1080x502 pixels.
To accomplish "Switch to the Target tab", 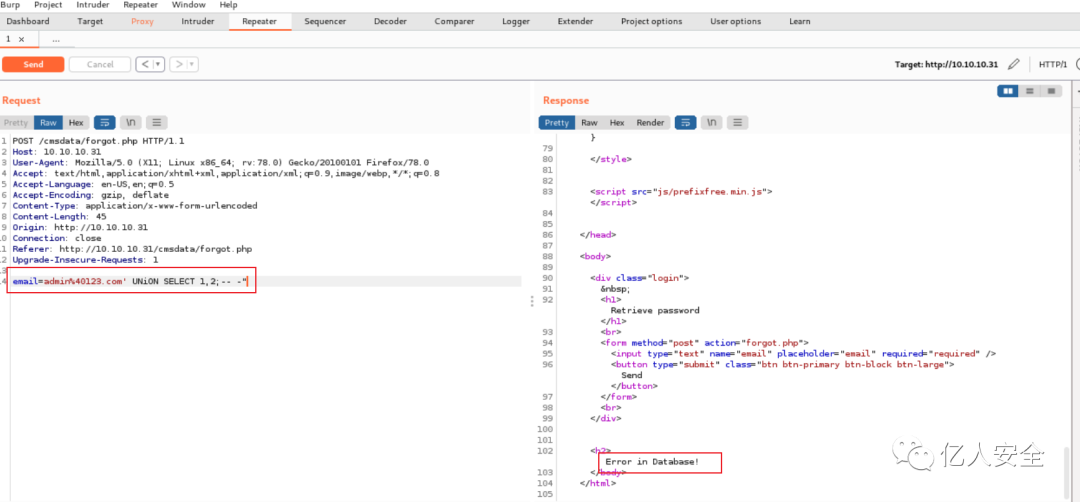I will pyautogui.click(x=90, y=21).
